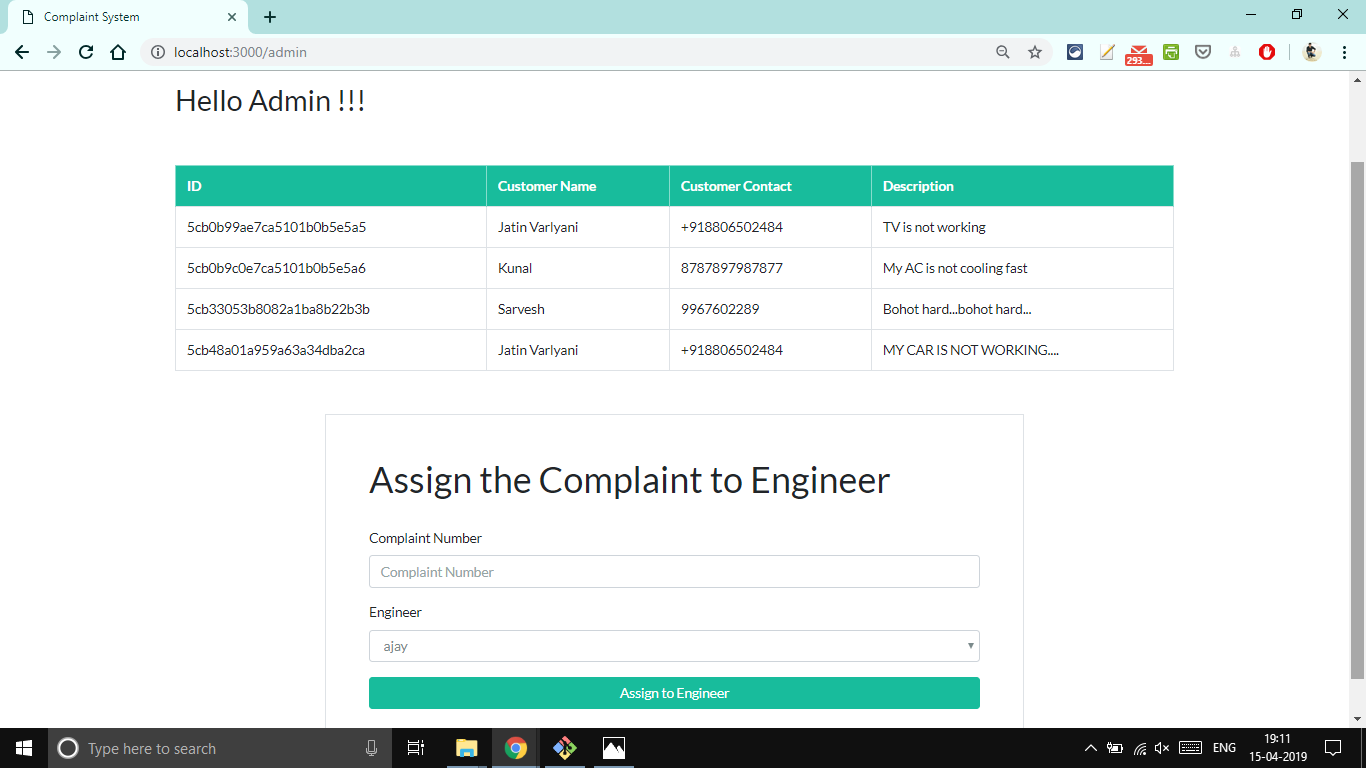This screenshot has height=768, width=1366.
Task: Open the red AdBlock stop-hand extension
Action: coord(1267,52)
